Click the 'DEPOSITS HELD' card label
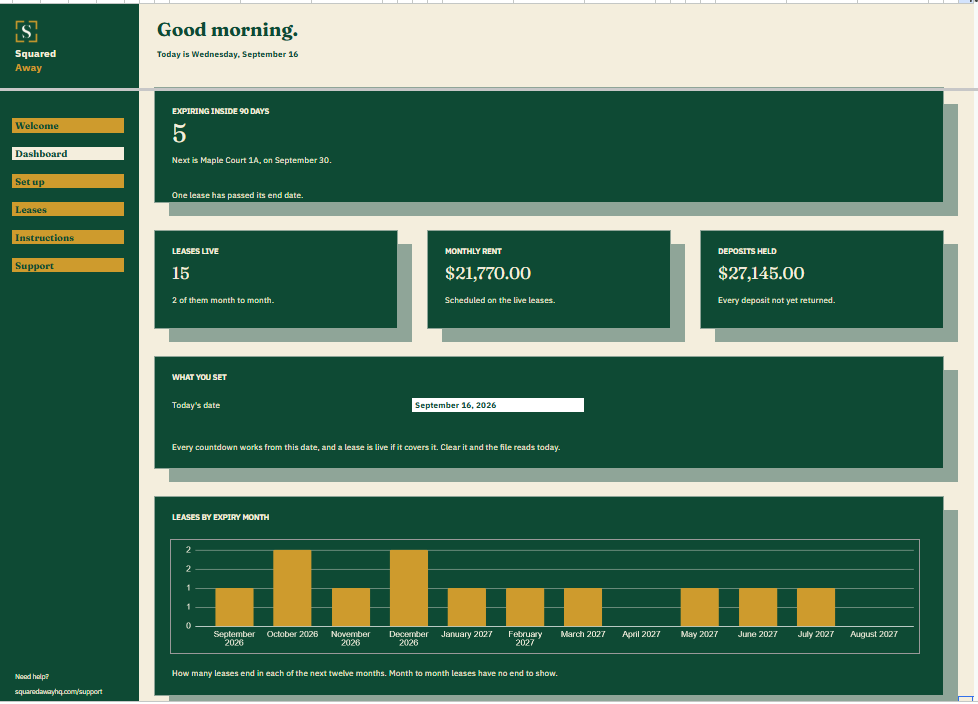 click(747, 251)
